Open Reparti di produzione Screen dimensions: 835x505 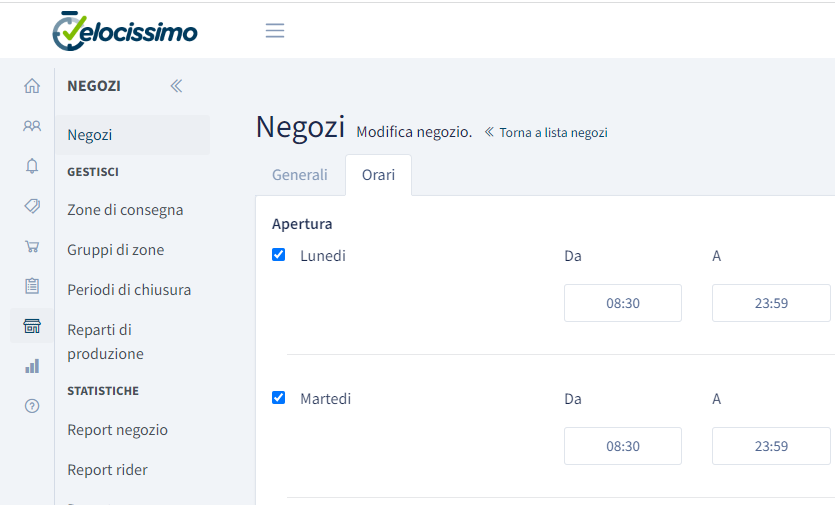[x=105, y=341]
